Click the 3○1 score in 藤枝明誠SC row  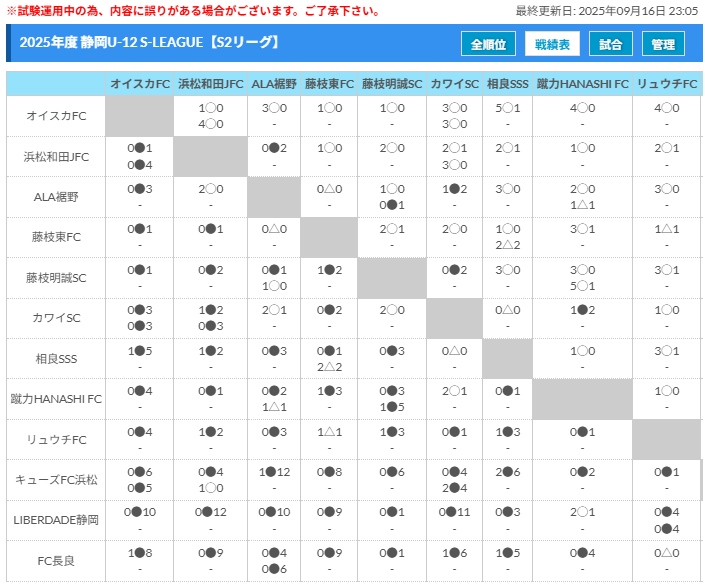667,270
